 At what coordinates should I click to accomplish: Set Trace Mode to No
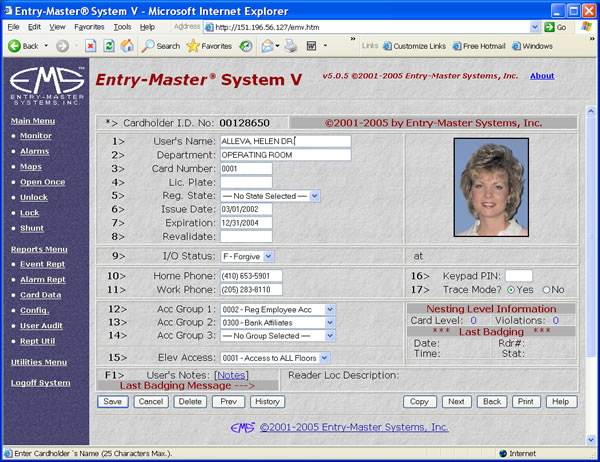(546, 290)
